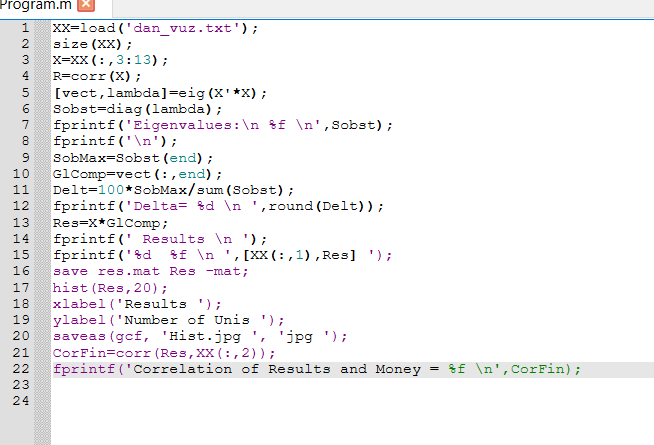Place cursor on the 'dan_vuz.txt' string
This screenshot has height=445, width=654.
pos(182,28)
